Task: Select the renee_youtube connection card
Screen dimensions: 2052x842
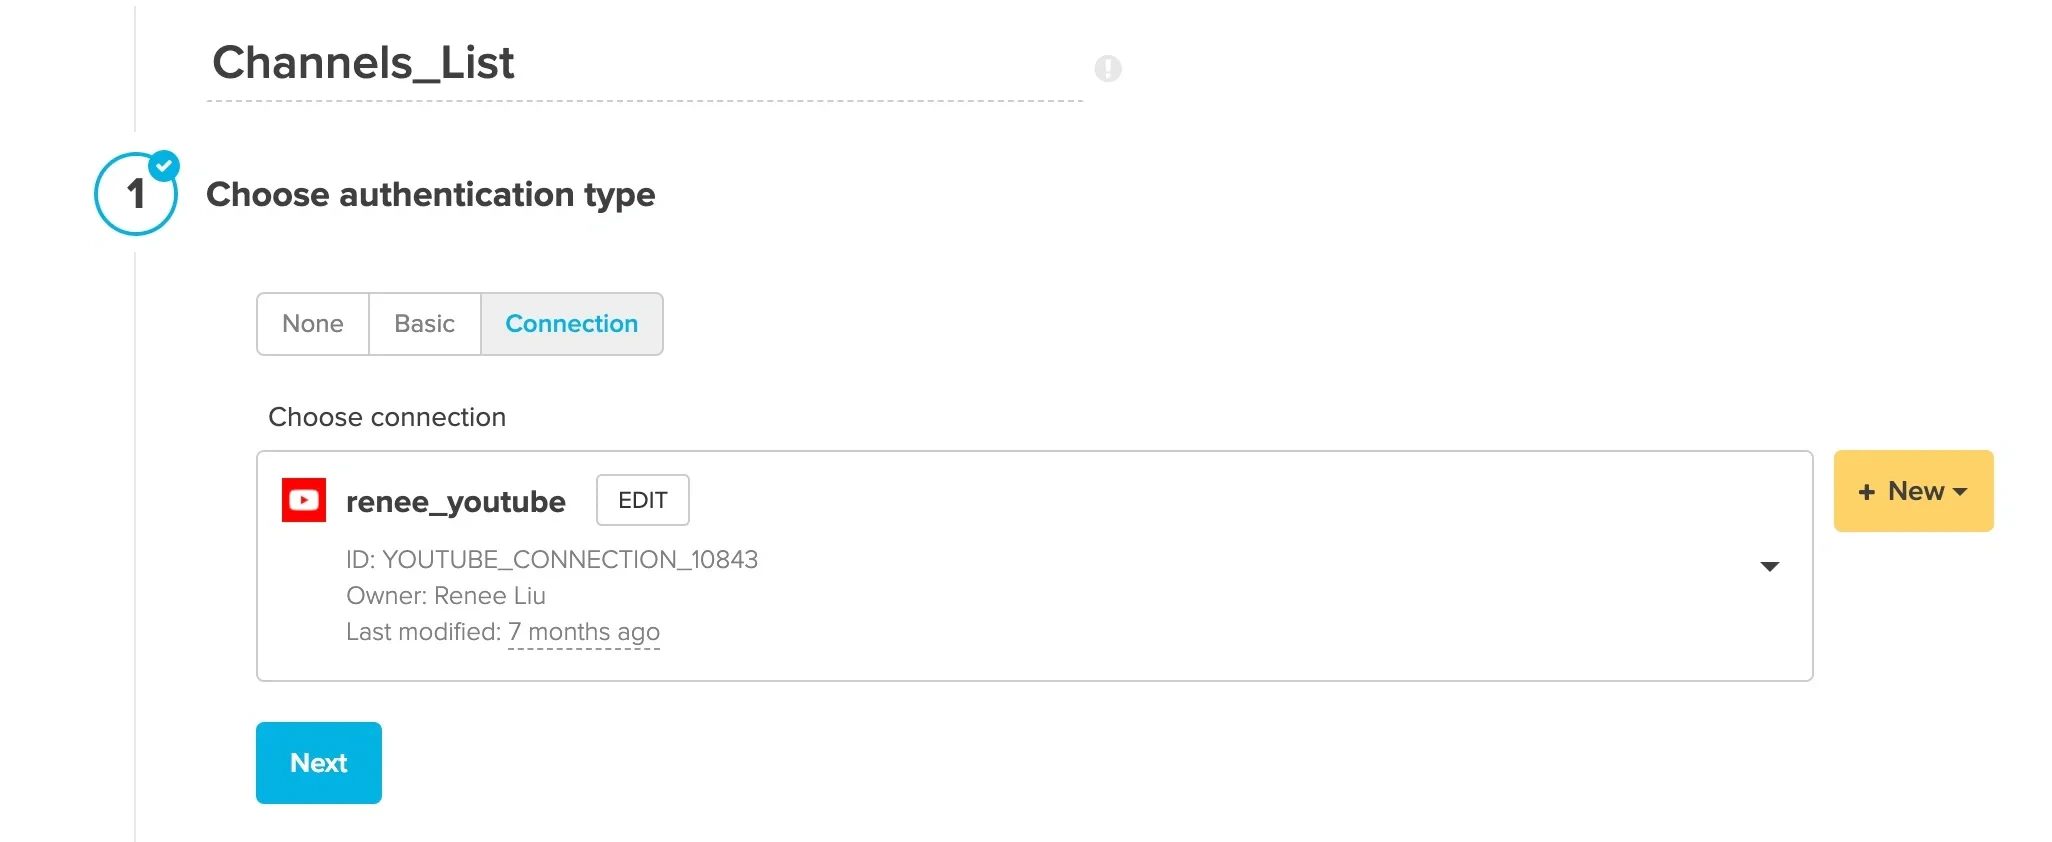Action: (x=1035, y=565)
